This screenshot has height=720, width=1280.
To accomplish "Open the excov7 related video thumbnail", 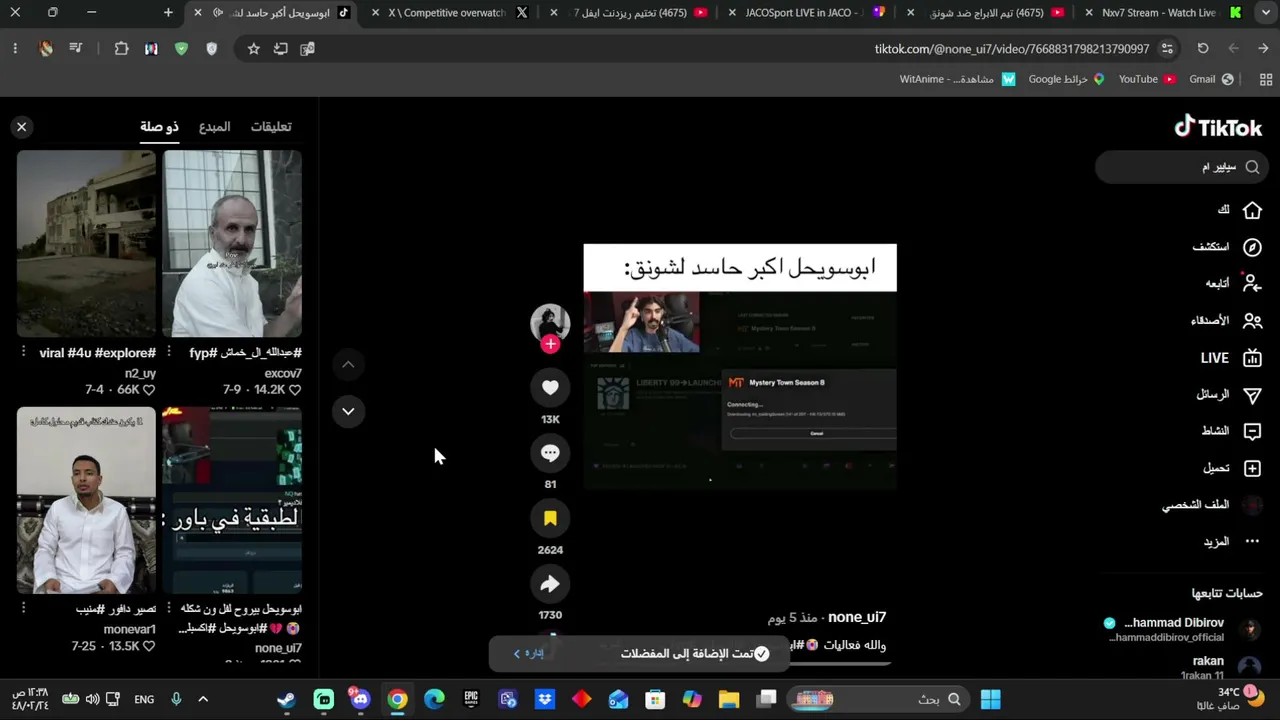I will coord(232,244).
